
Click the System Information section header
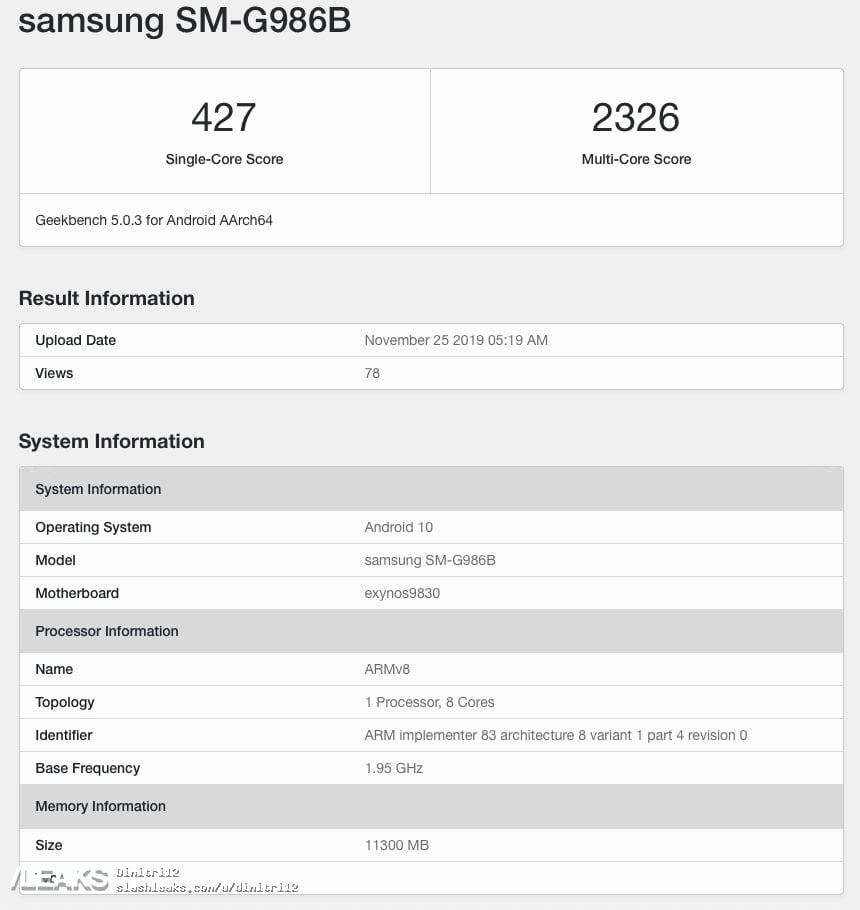pyautogui.click(x=111, y=441)
